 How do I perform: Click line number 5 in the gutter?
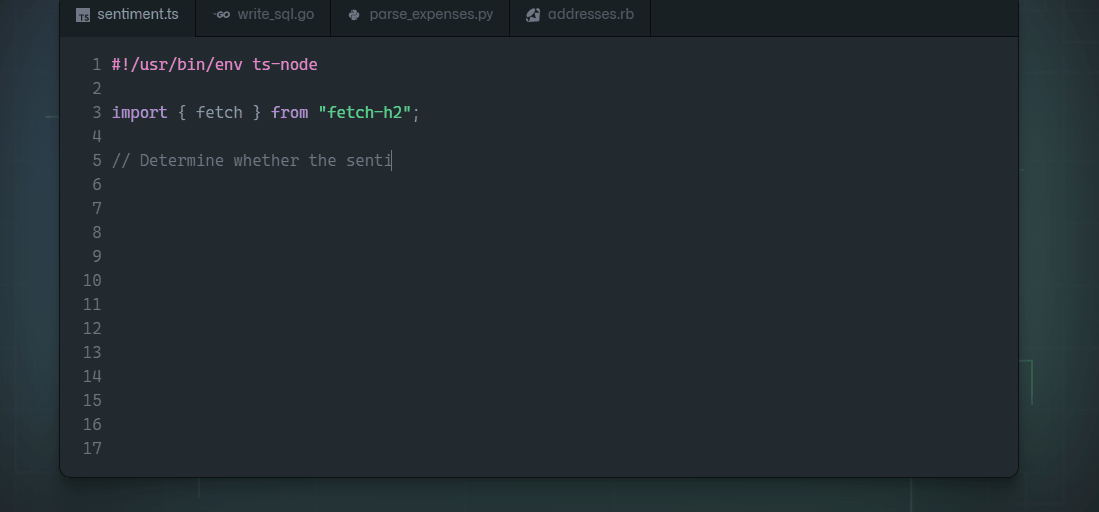pos(97,161)
